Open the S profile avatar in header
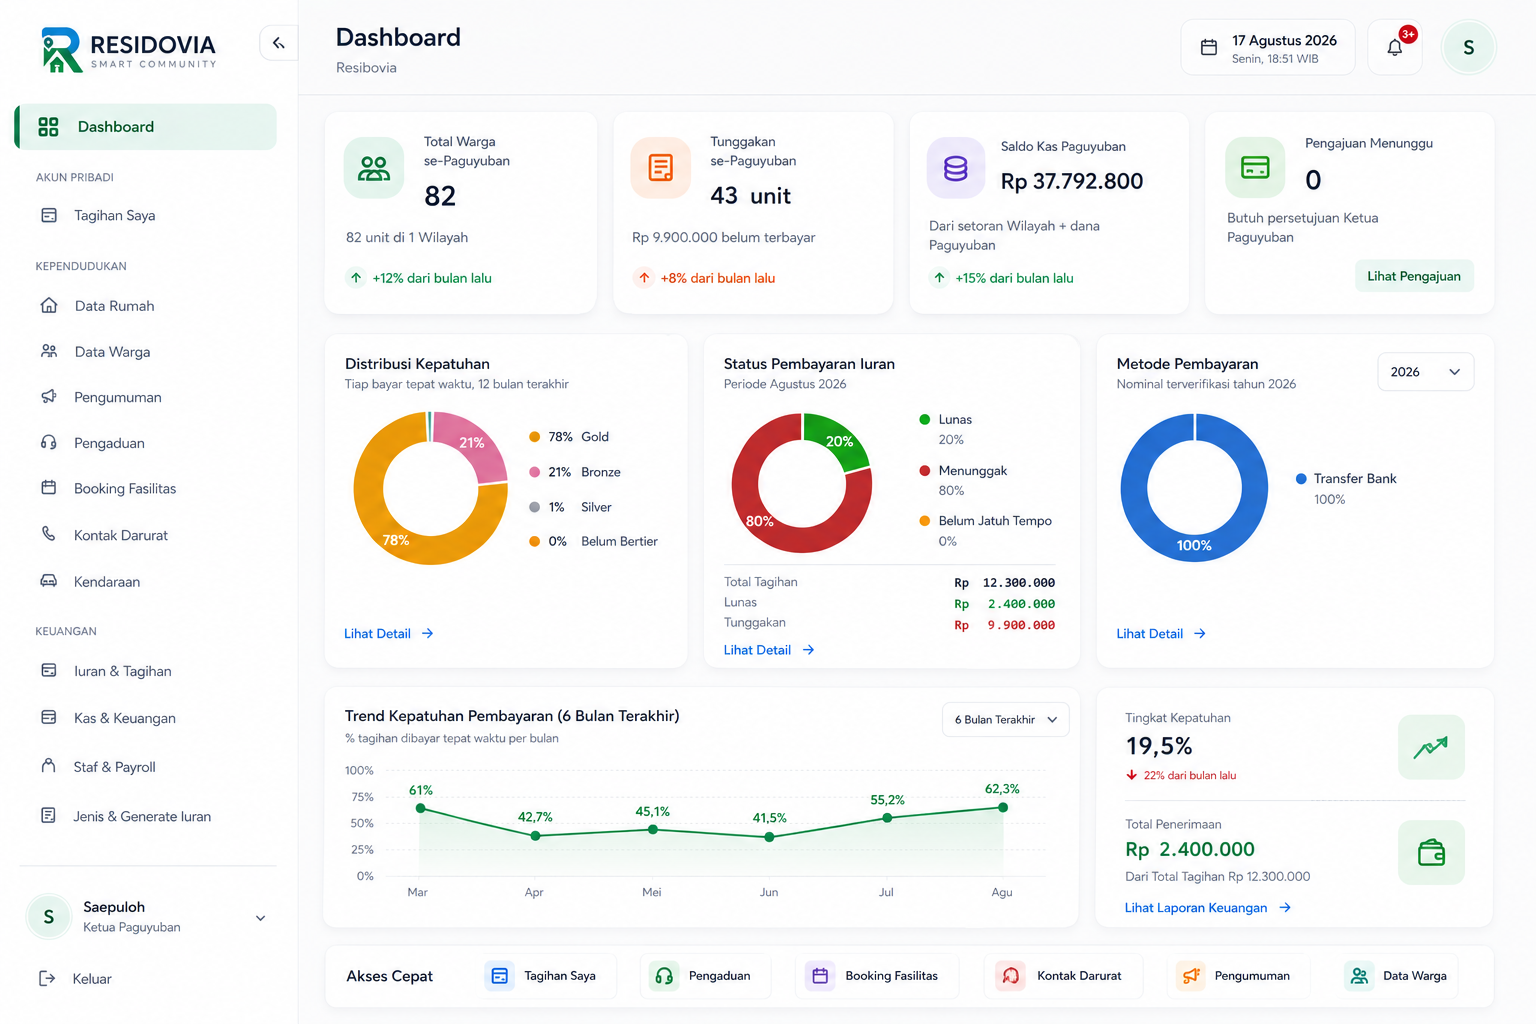This screenshot has height=1024, width=1536. click(x=1468, y=47)
